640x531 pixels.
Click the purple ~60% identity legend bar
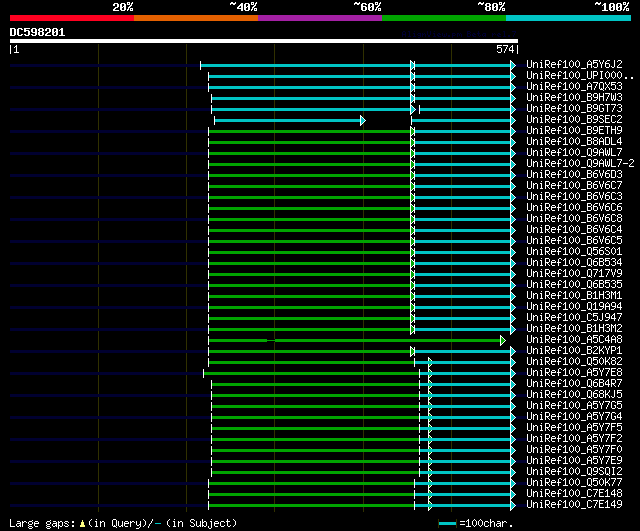(x=320, y=18)
